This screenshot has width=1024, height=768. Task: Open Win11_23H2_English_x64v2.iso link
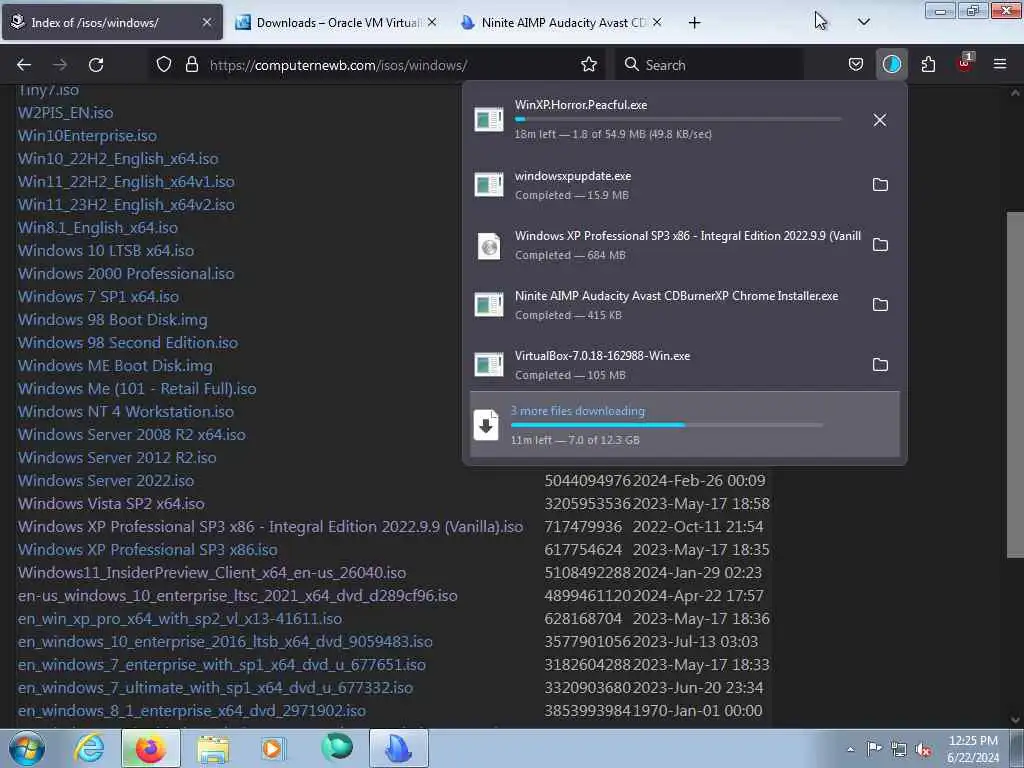point(126,204)
